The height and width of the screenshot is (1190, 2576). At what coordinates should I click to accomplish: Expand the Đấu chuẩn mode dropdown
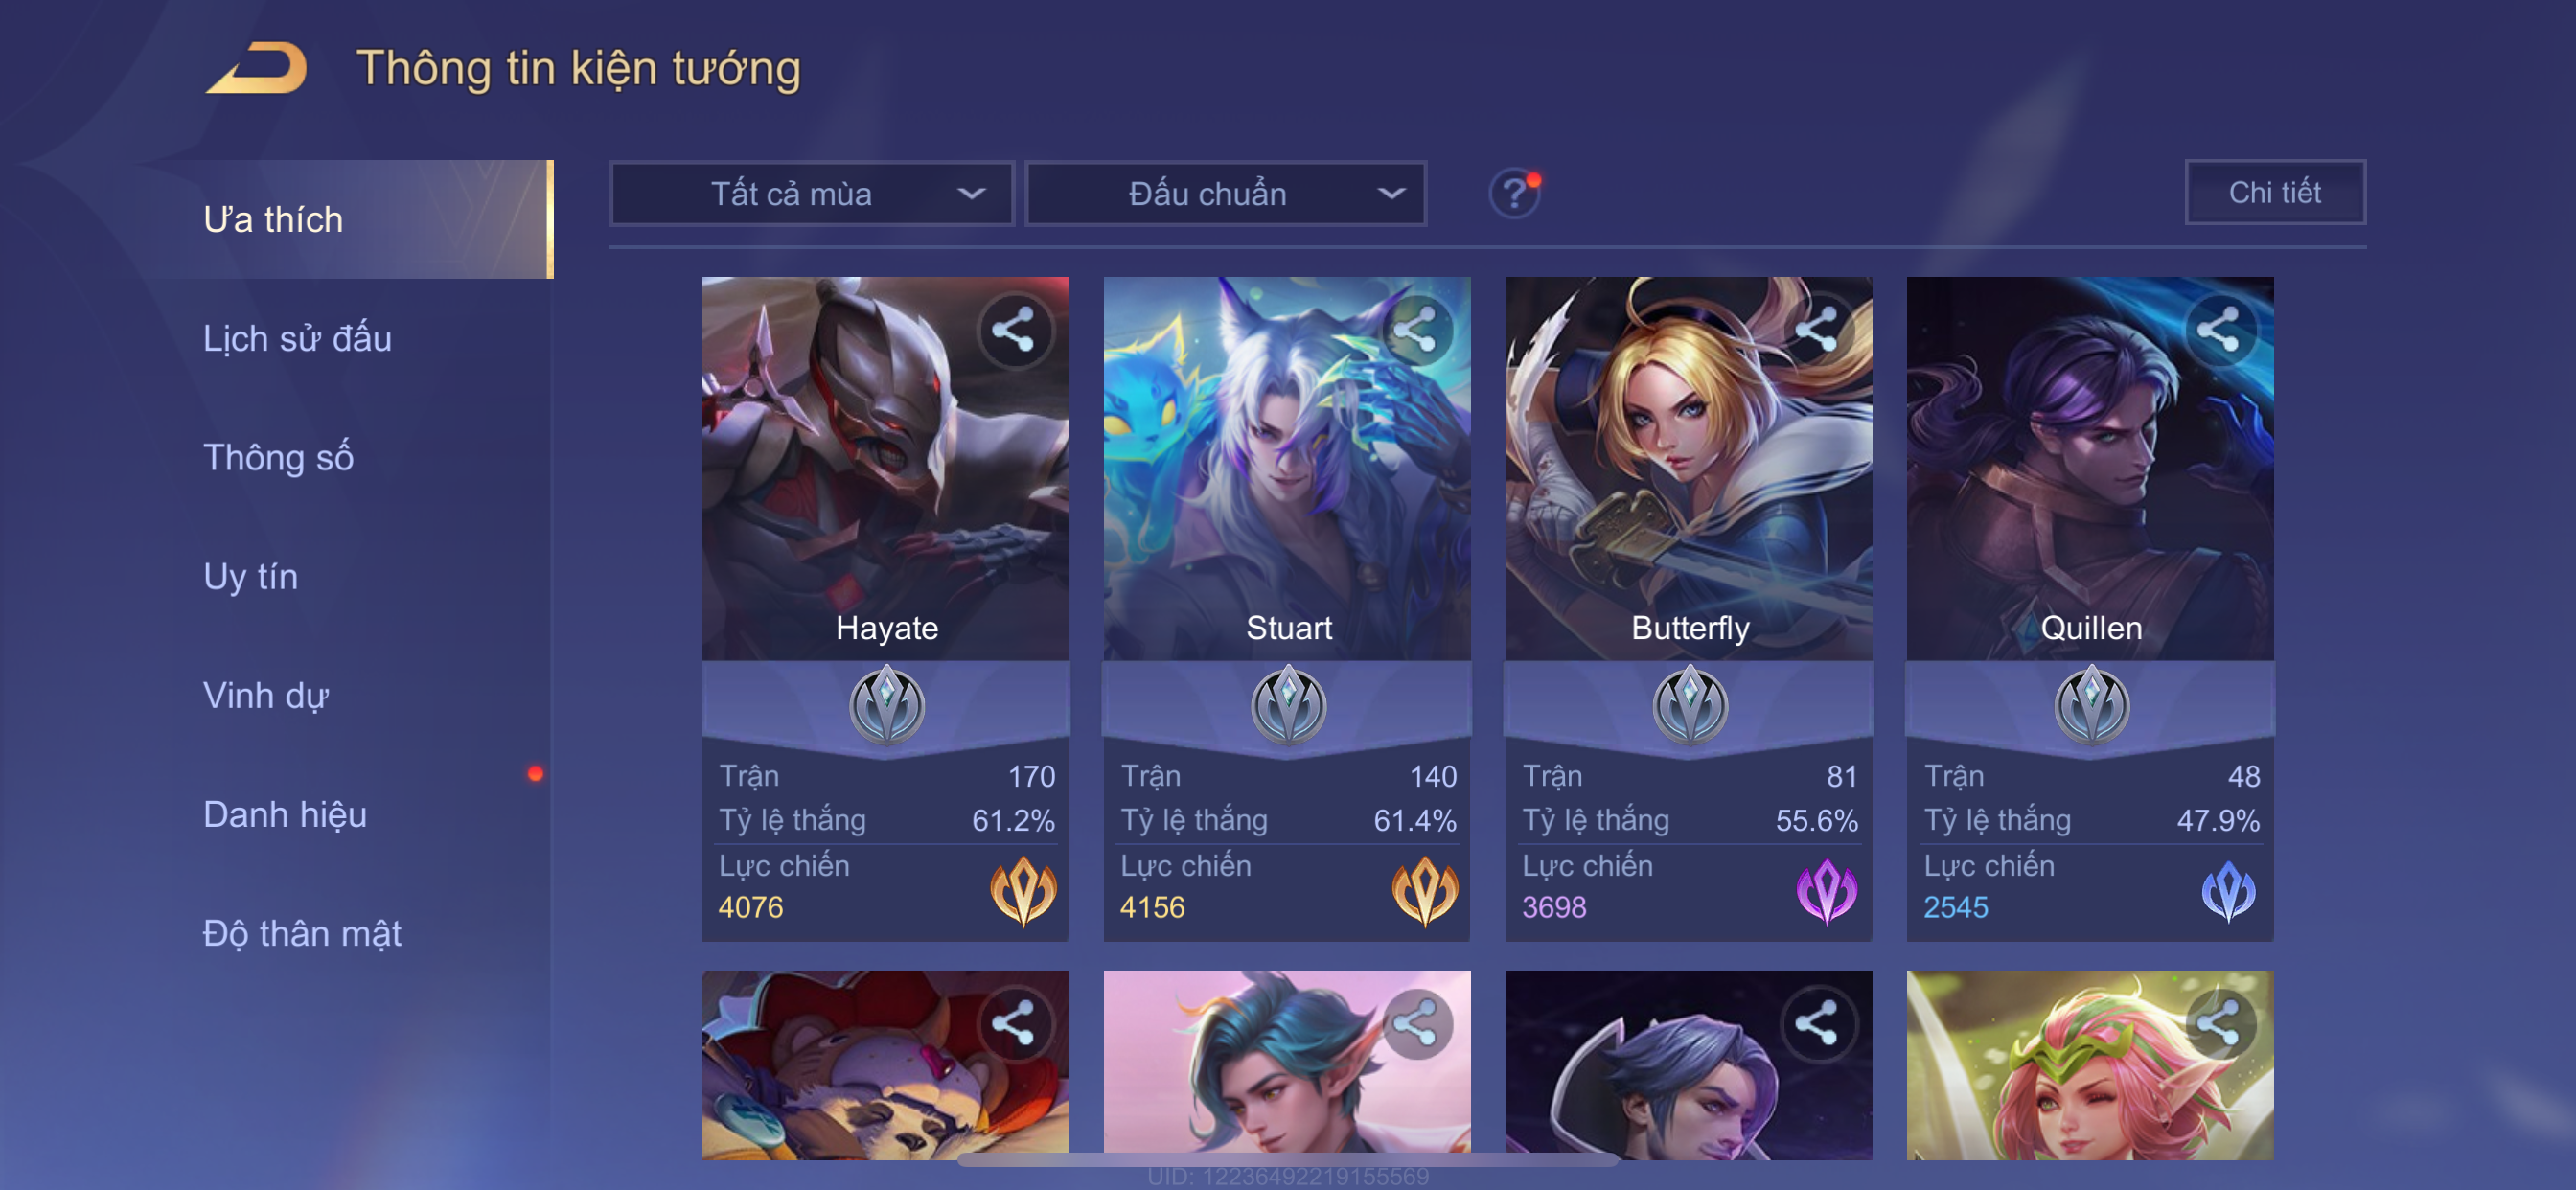pos(1227,193)
